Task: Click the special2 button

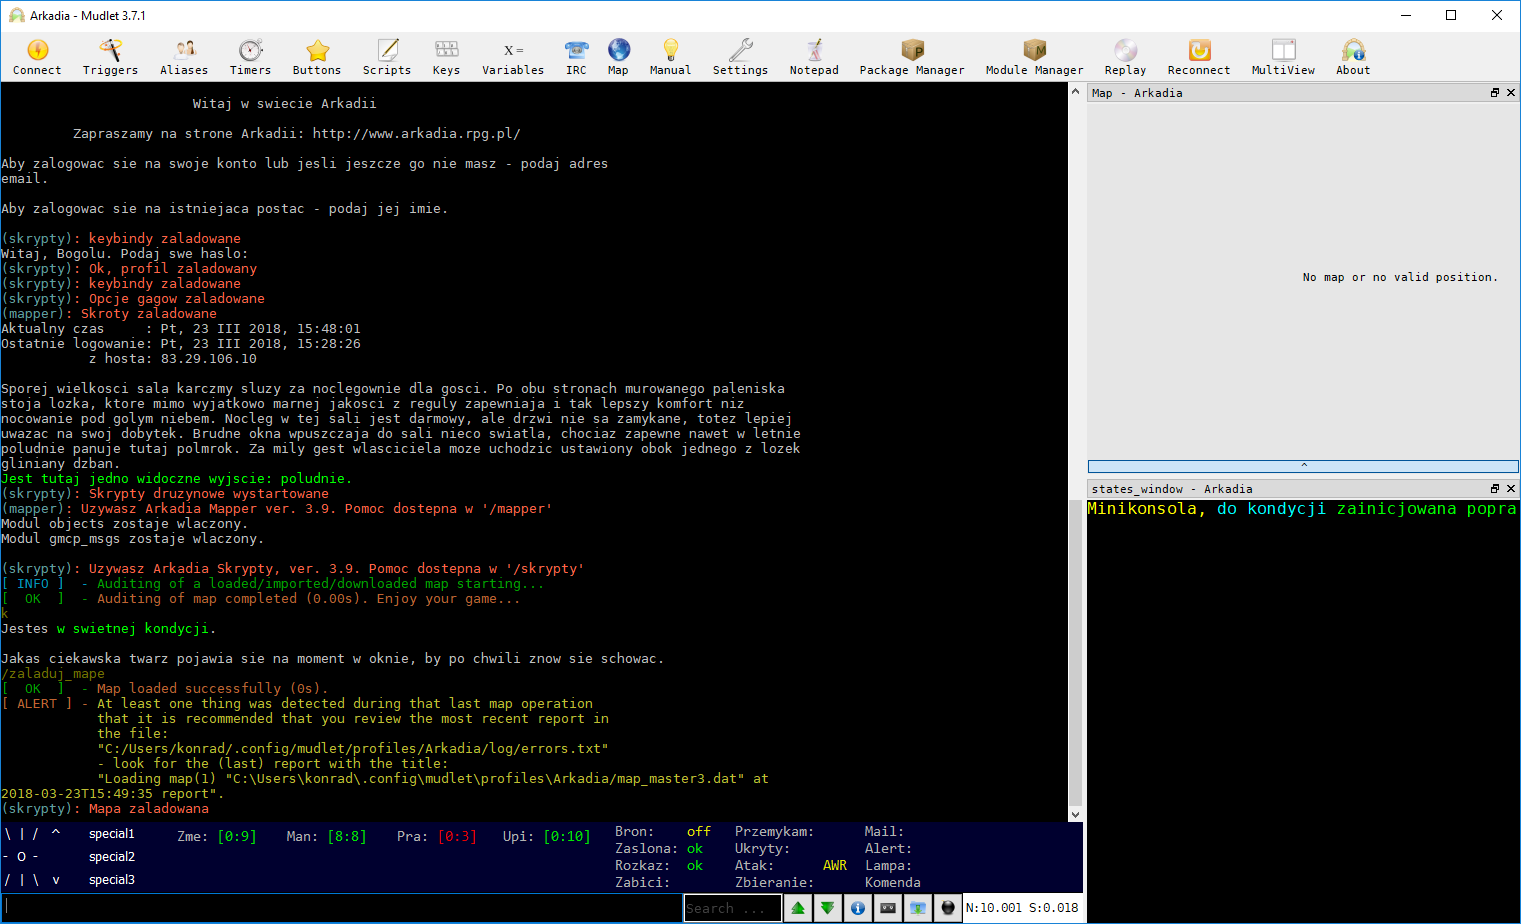Action: (112, 857)
